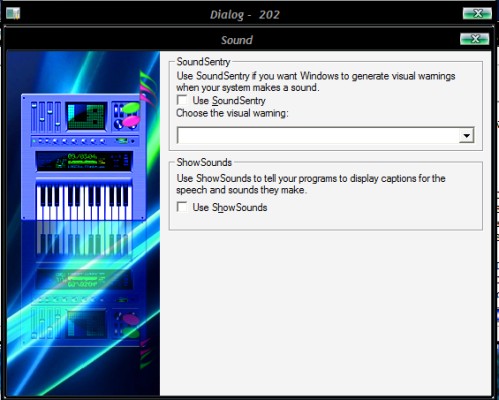The image size is (499, 400).
Task: Click the 'Sound' title bar text
Action: coord(237,40)
